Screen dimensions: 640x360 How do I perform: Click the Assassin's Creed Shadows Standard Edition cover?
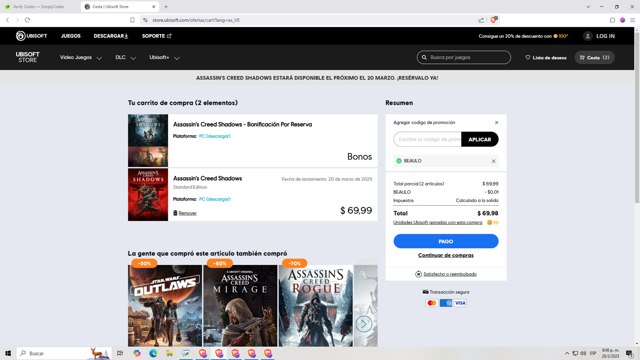(x=148, y=195)
